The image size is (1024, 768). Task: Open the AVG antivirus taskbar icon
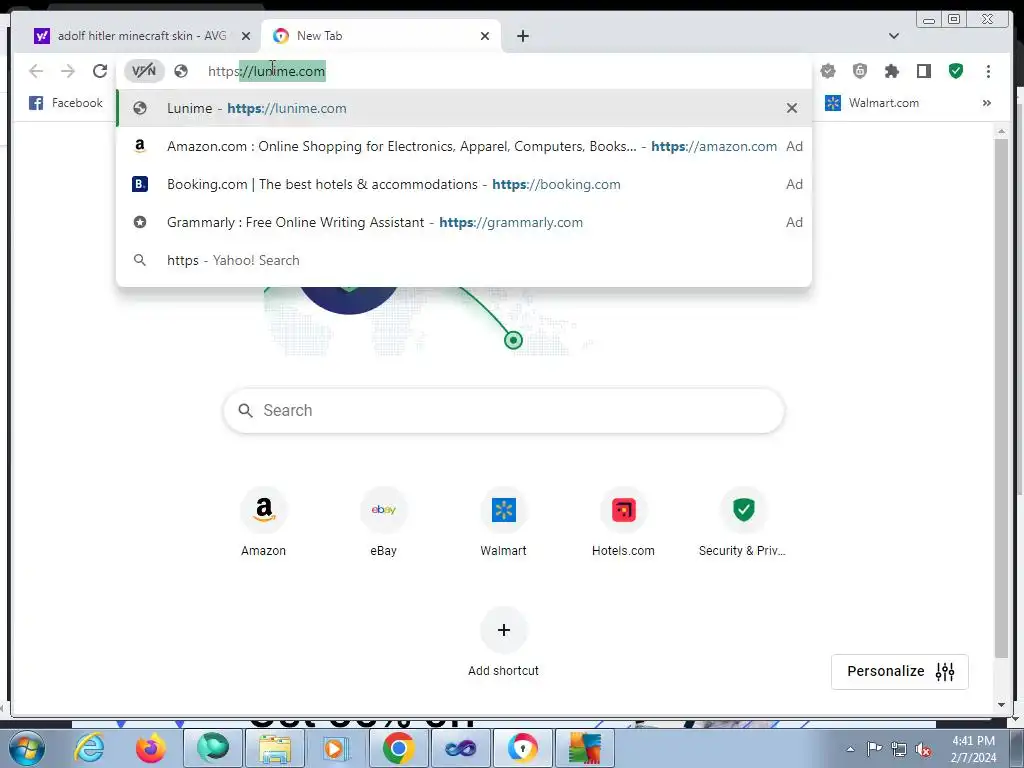coord(584,748)
